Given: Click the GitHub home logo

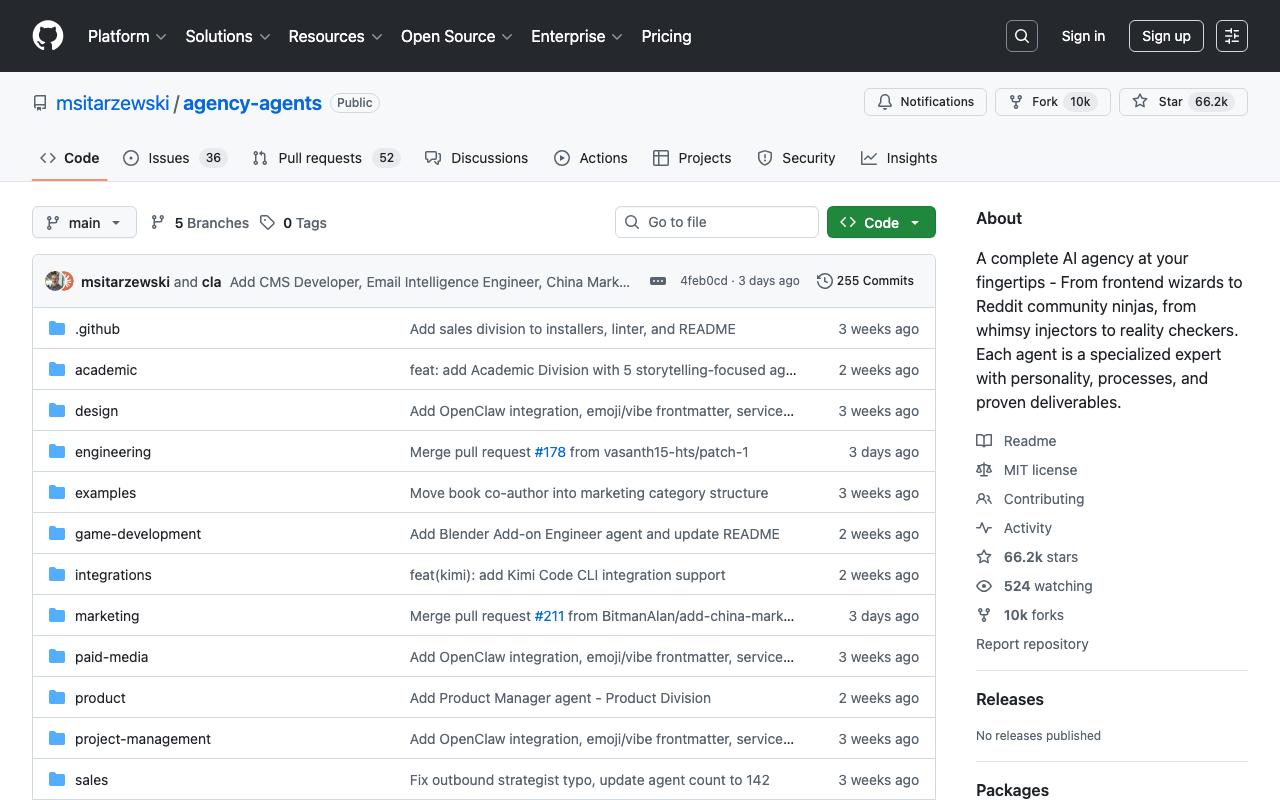Looking at the screenshot, I should 47,36.
